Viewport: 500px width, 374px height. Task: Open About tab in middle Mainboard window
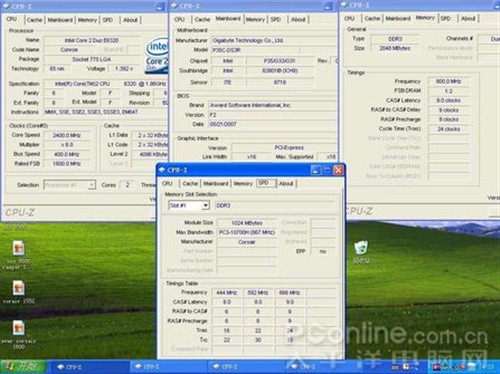(298, 19)
